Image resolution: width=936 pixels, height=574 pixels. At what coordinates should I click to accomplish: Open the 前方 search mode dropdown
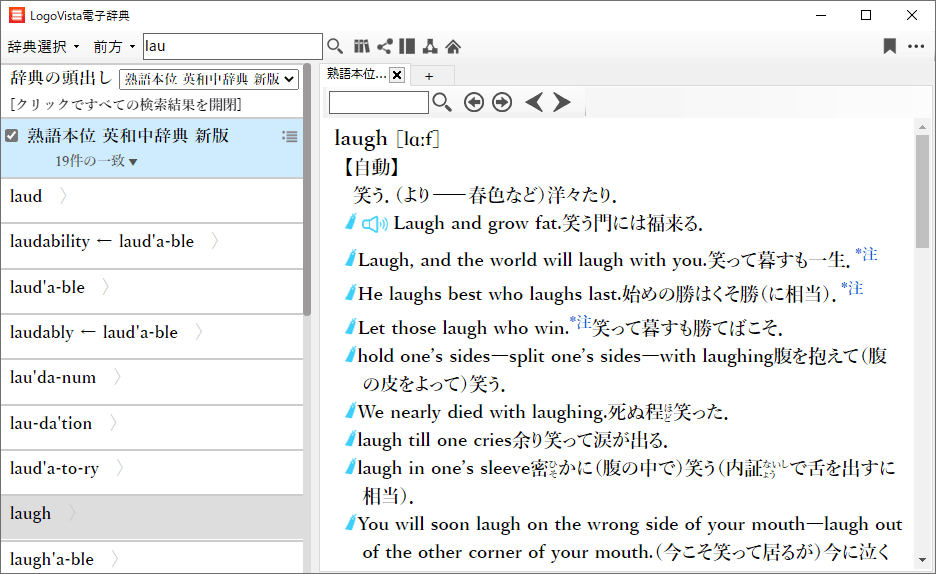click(114, 47)
